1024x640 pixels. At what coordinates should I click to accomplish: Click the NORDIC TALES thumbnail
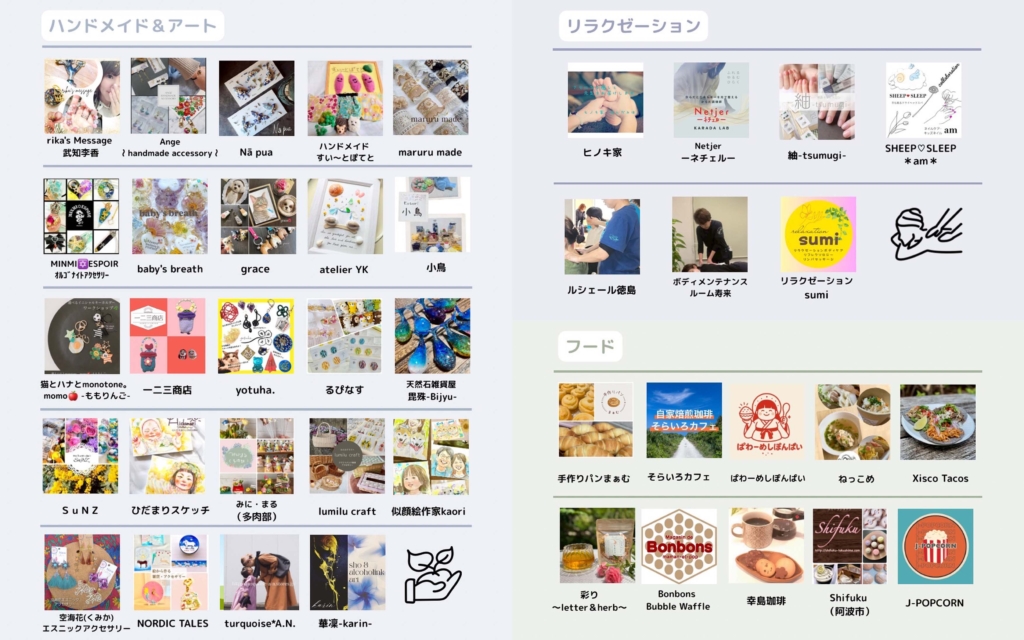(171, 572)
